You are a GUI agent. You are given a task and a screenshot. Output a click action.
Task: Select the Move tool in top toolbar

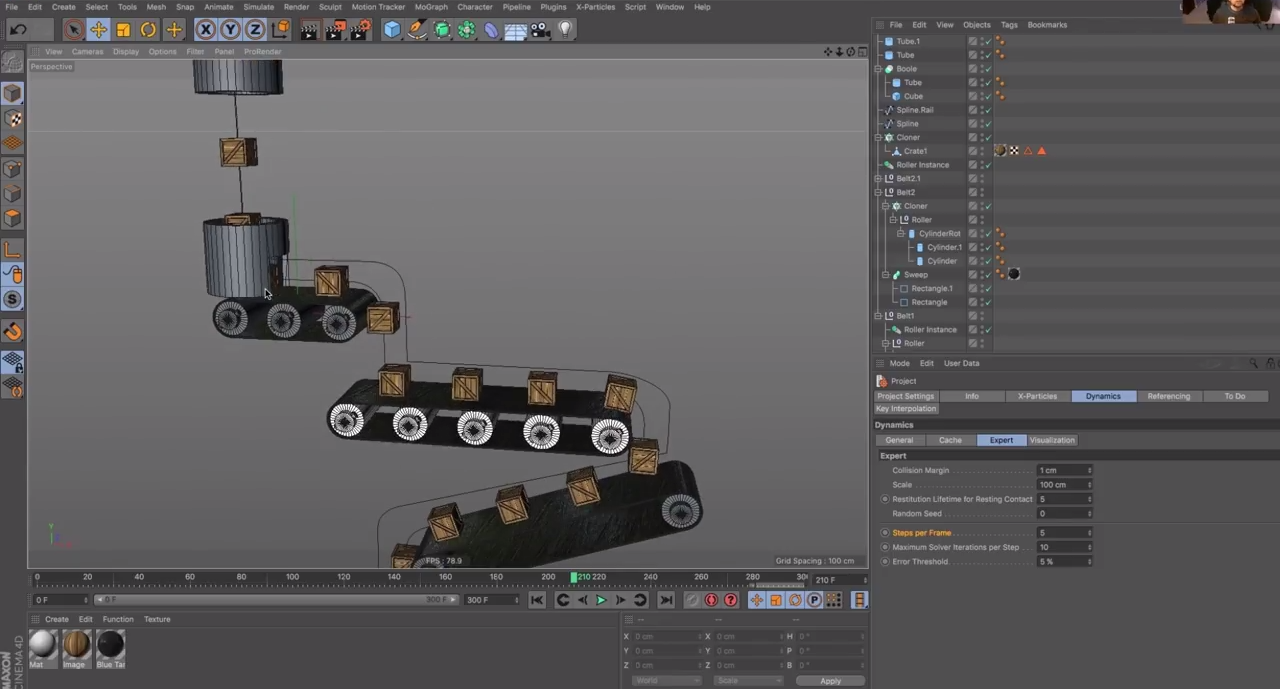point(98,30)
